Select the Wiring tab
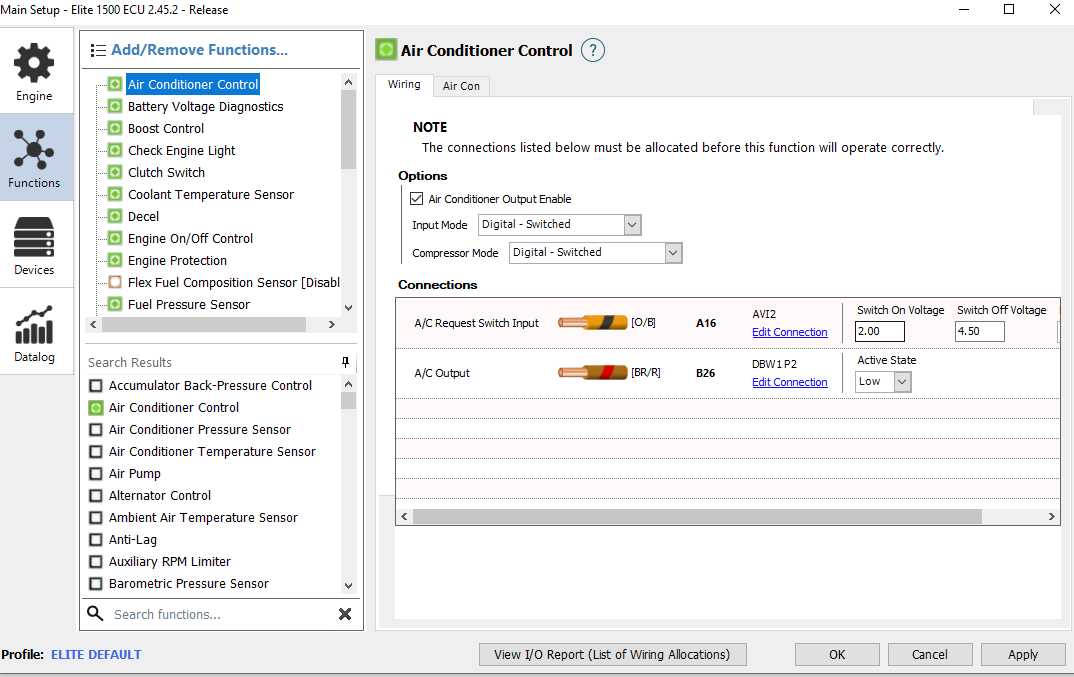The width and height of the screenshot is (1074, 677). [404, 85]
